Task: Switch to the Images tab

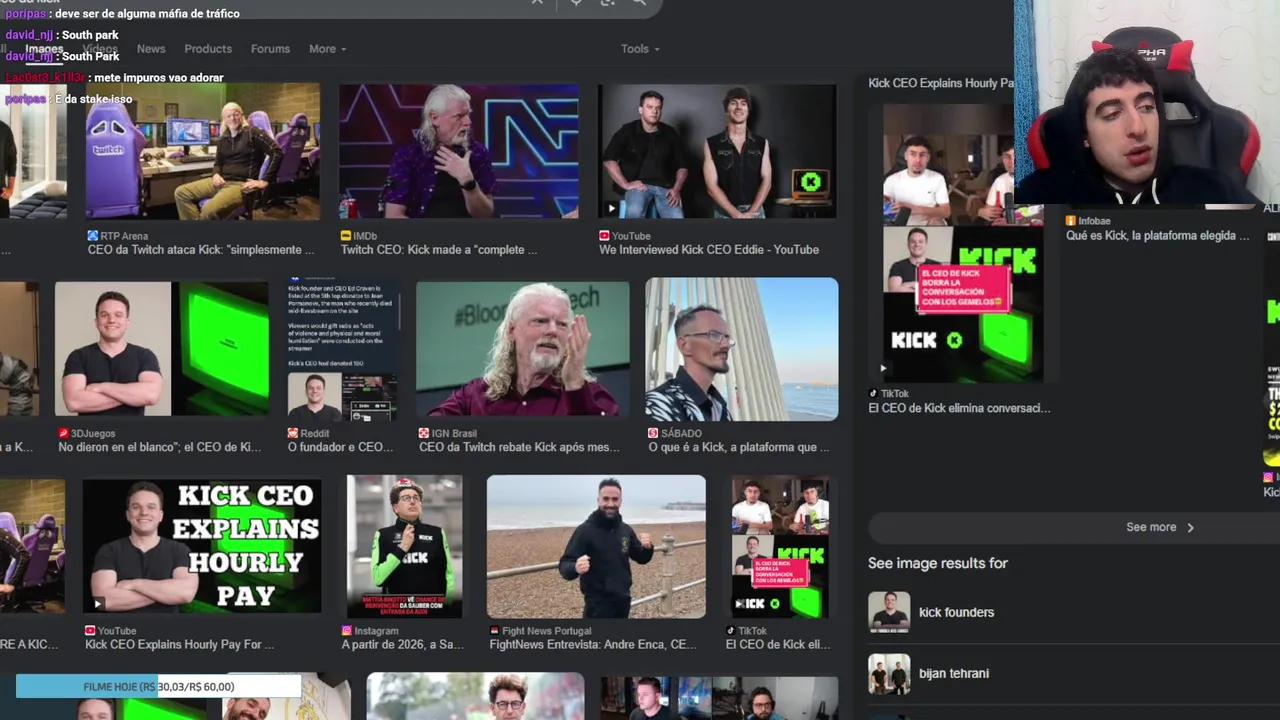Action: [44, 49]
